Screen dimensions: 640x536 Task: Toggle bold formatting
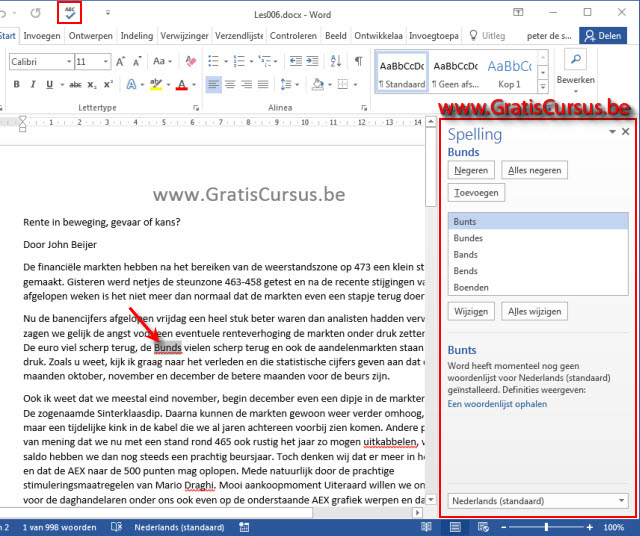[x=16, y=85]
